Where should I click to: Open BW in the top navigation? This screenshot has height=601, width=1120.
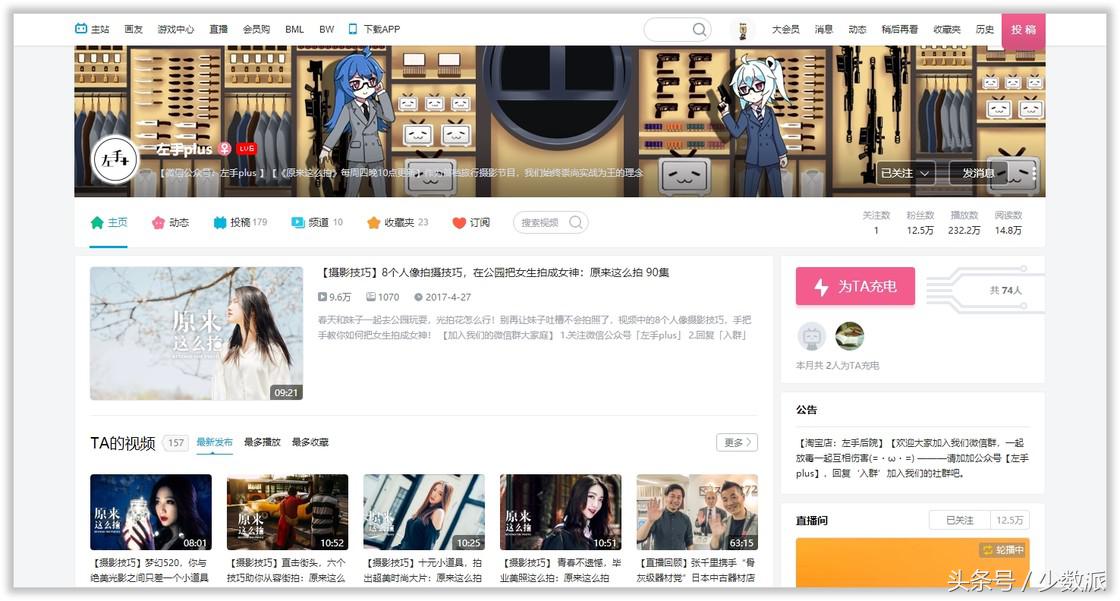(x=326, y=29)
